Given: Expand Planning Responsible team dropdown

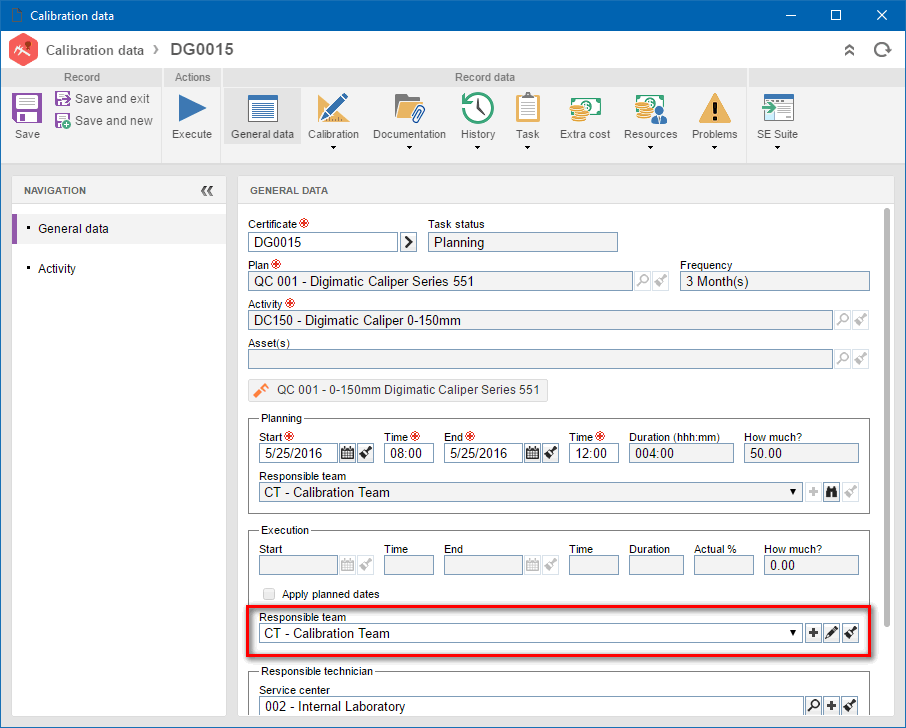Looking at the screenshot, I should pos(793,492).
